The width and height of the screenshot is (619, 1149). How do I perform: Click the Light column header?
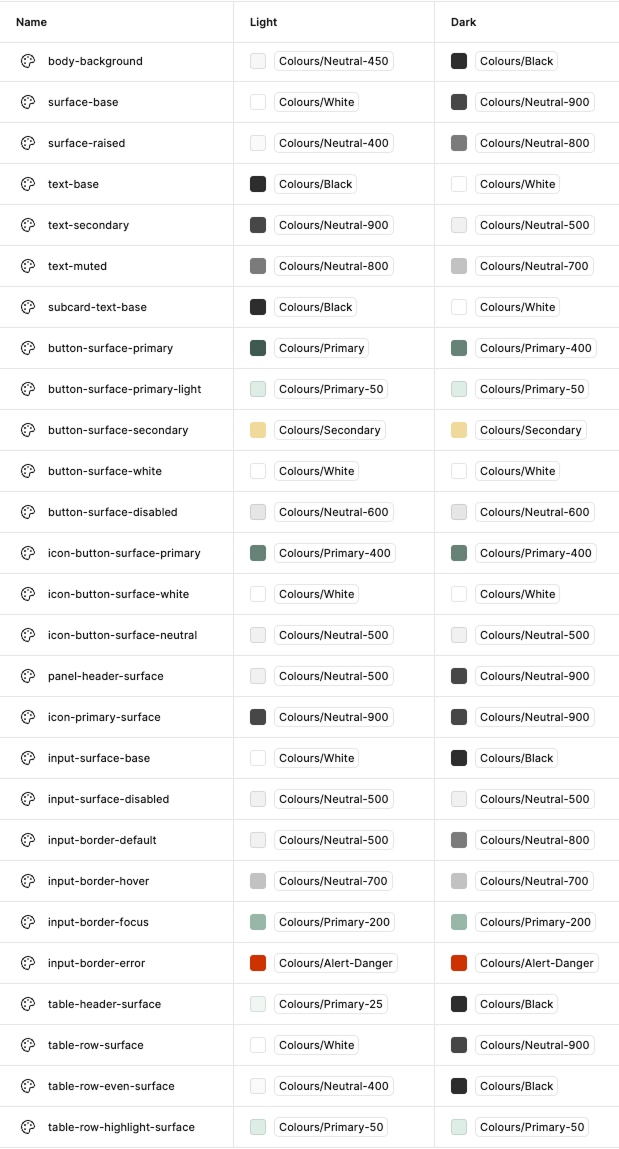click(x=262, y=22)
